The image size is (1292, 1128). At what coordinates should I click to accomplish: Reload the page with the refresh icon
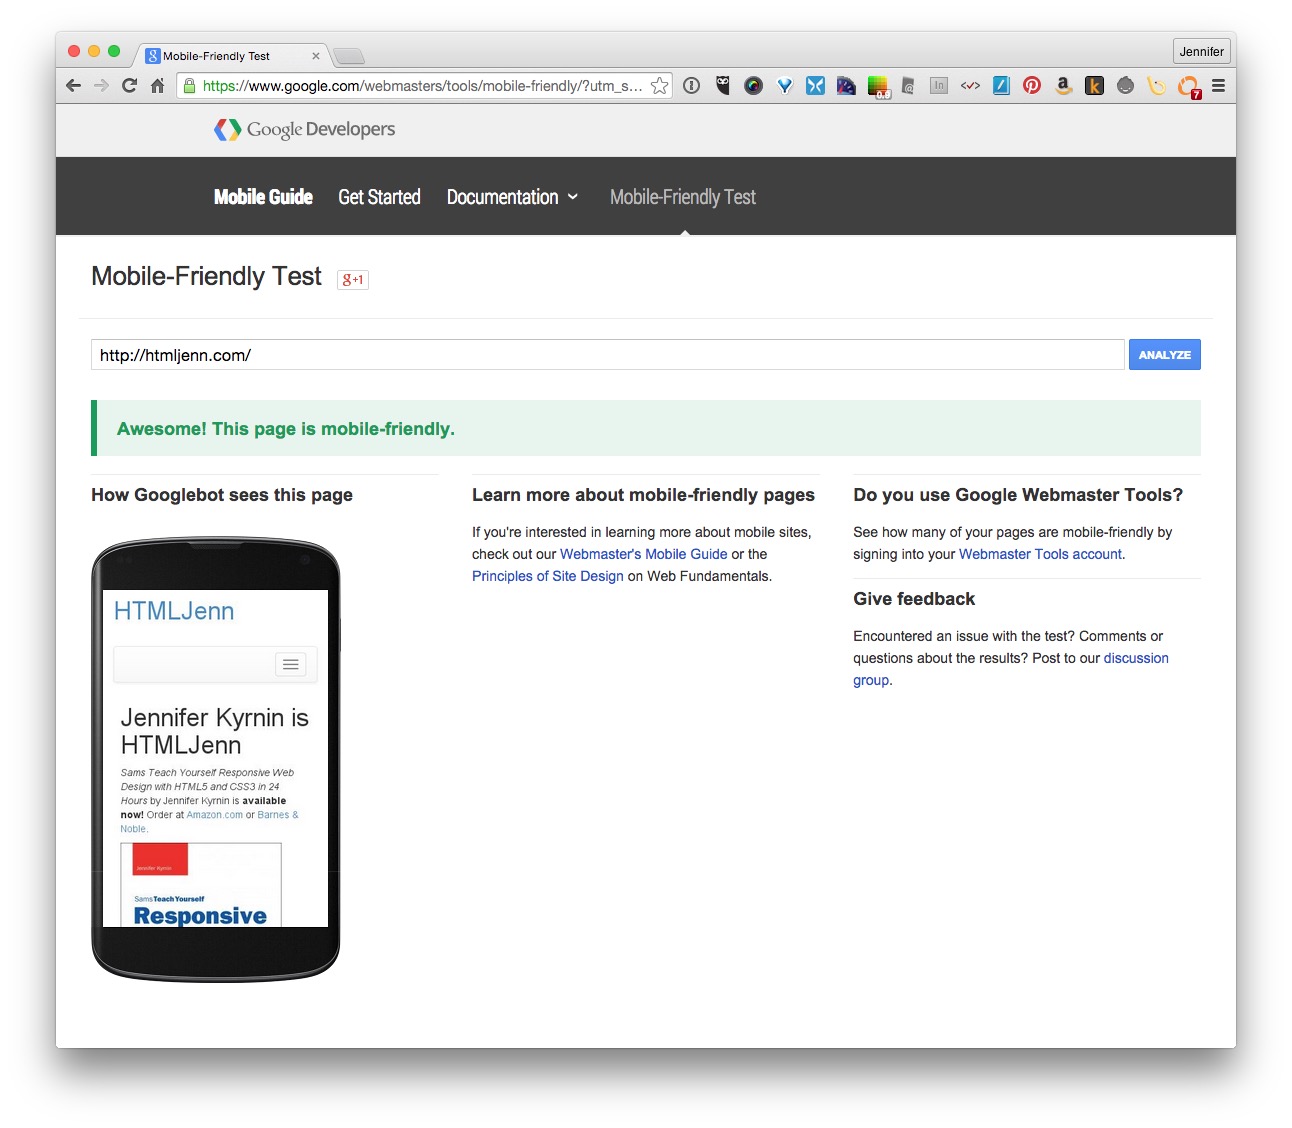pyautogui.click(x=129, y=86)
